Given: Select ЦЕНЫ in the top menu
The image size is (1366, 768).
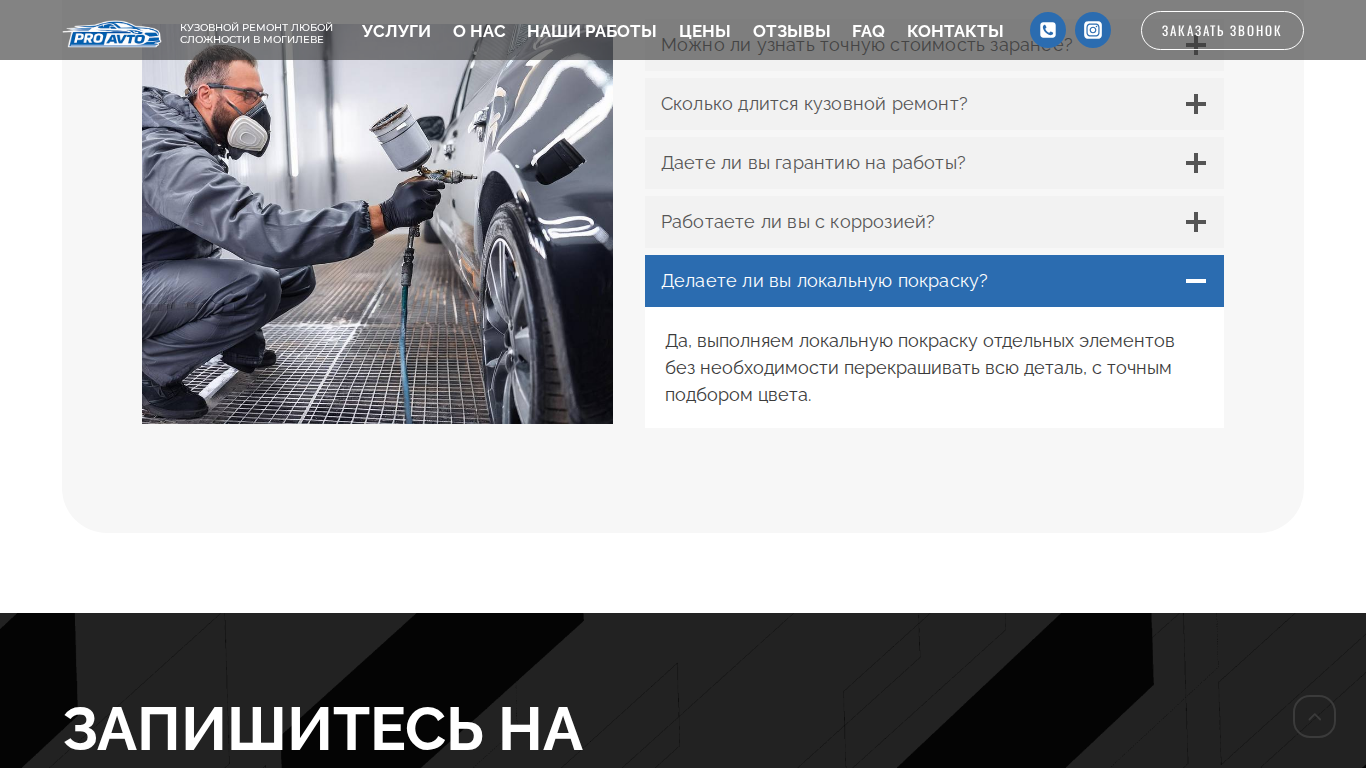Looking at the screenshot, I should [705, 31].
